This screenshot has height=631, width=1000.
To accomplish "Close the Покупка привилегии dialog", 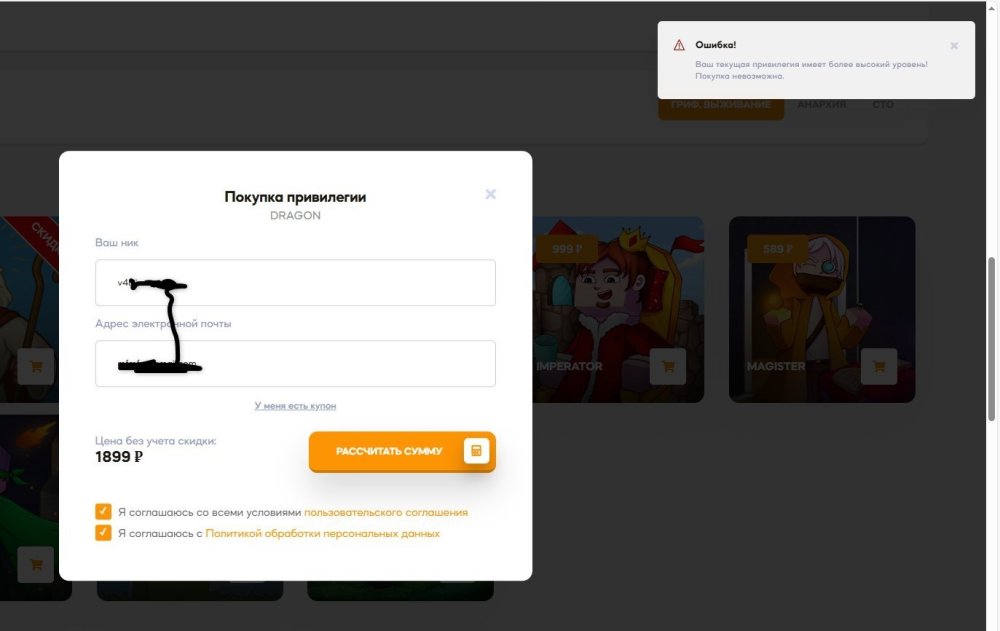I will (x=490, y=194).
